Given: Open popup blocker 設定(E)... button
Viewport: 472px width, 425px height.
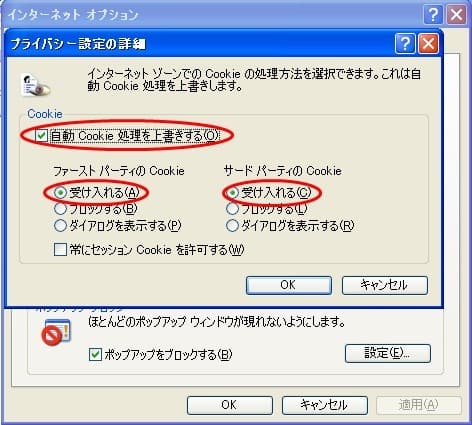Looking at the screenshot, I should pyautogui.click(x=388, y=353).
